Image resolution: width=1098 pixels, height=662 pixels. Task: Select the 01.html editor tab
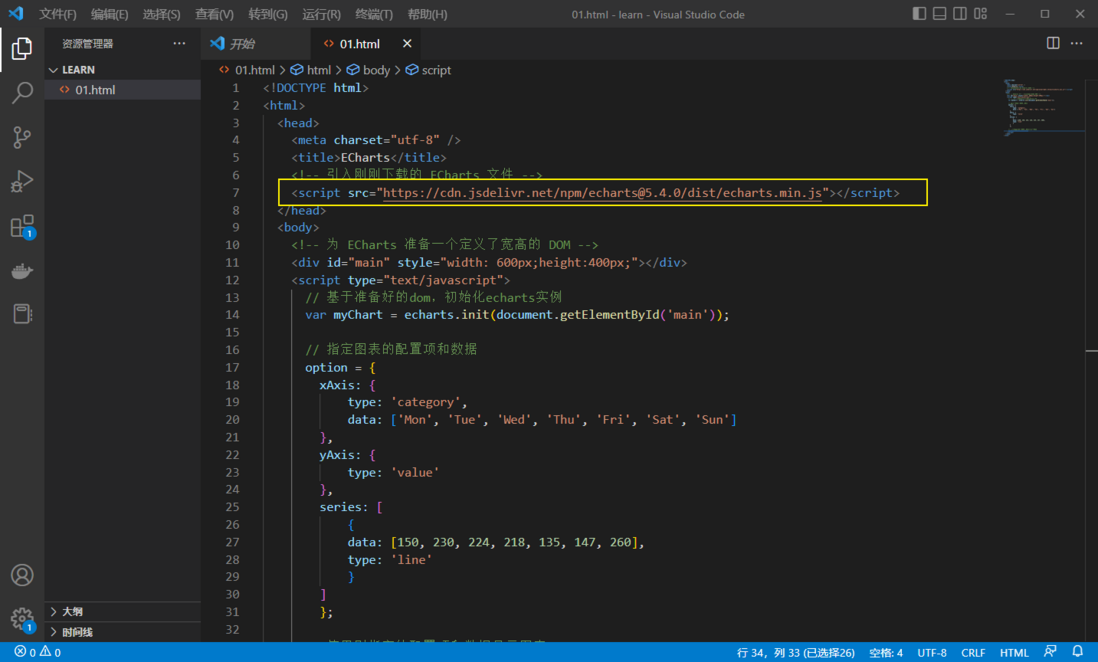(366, 43)
